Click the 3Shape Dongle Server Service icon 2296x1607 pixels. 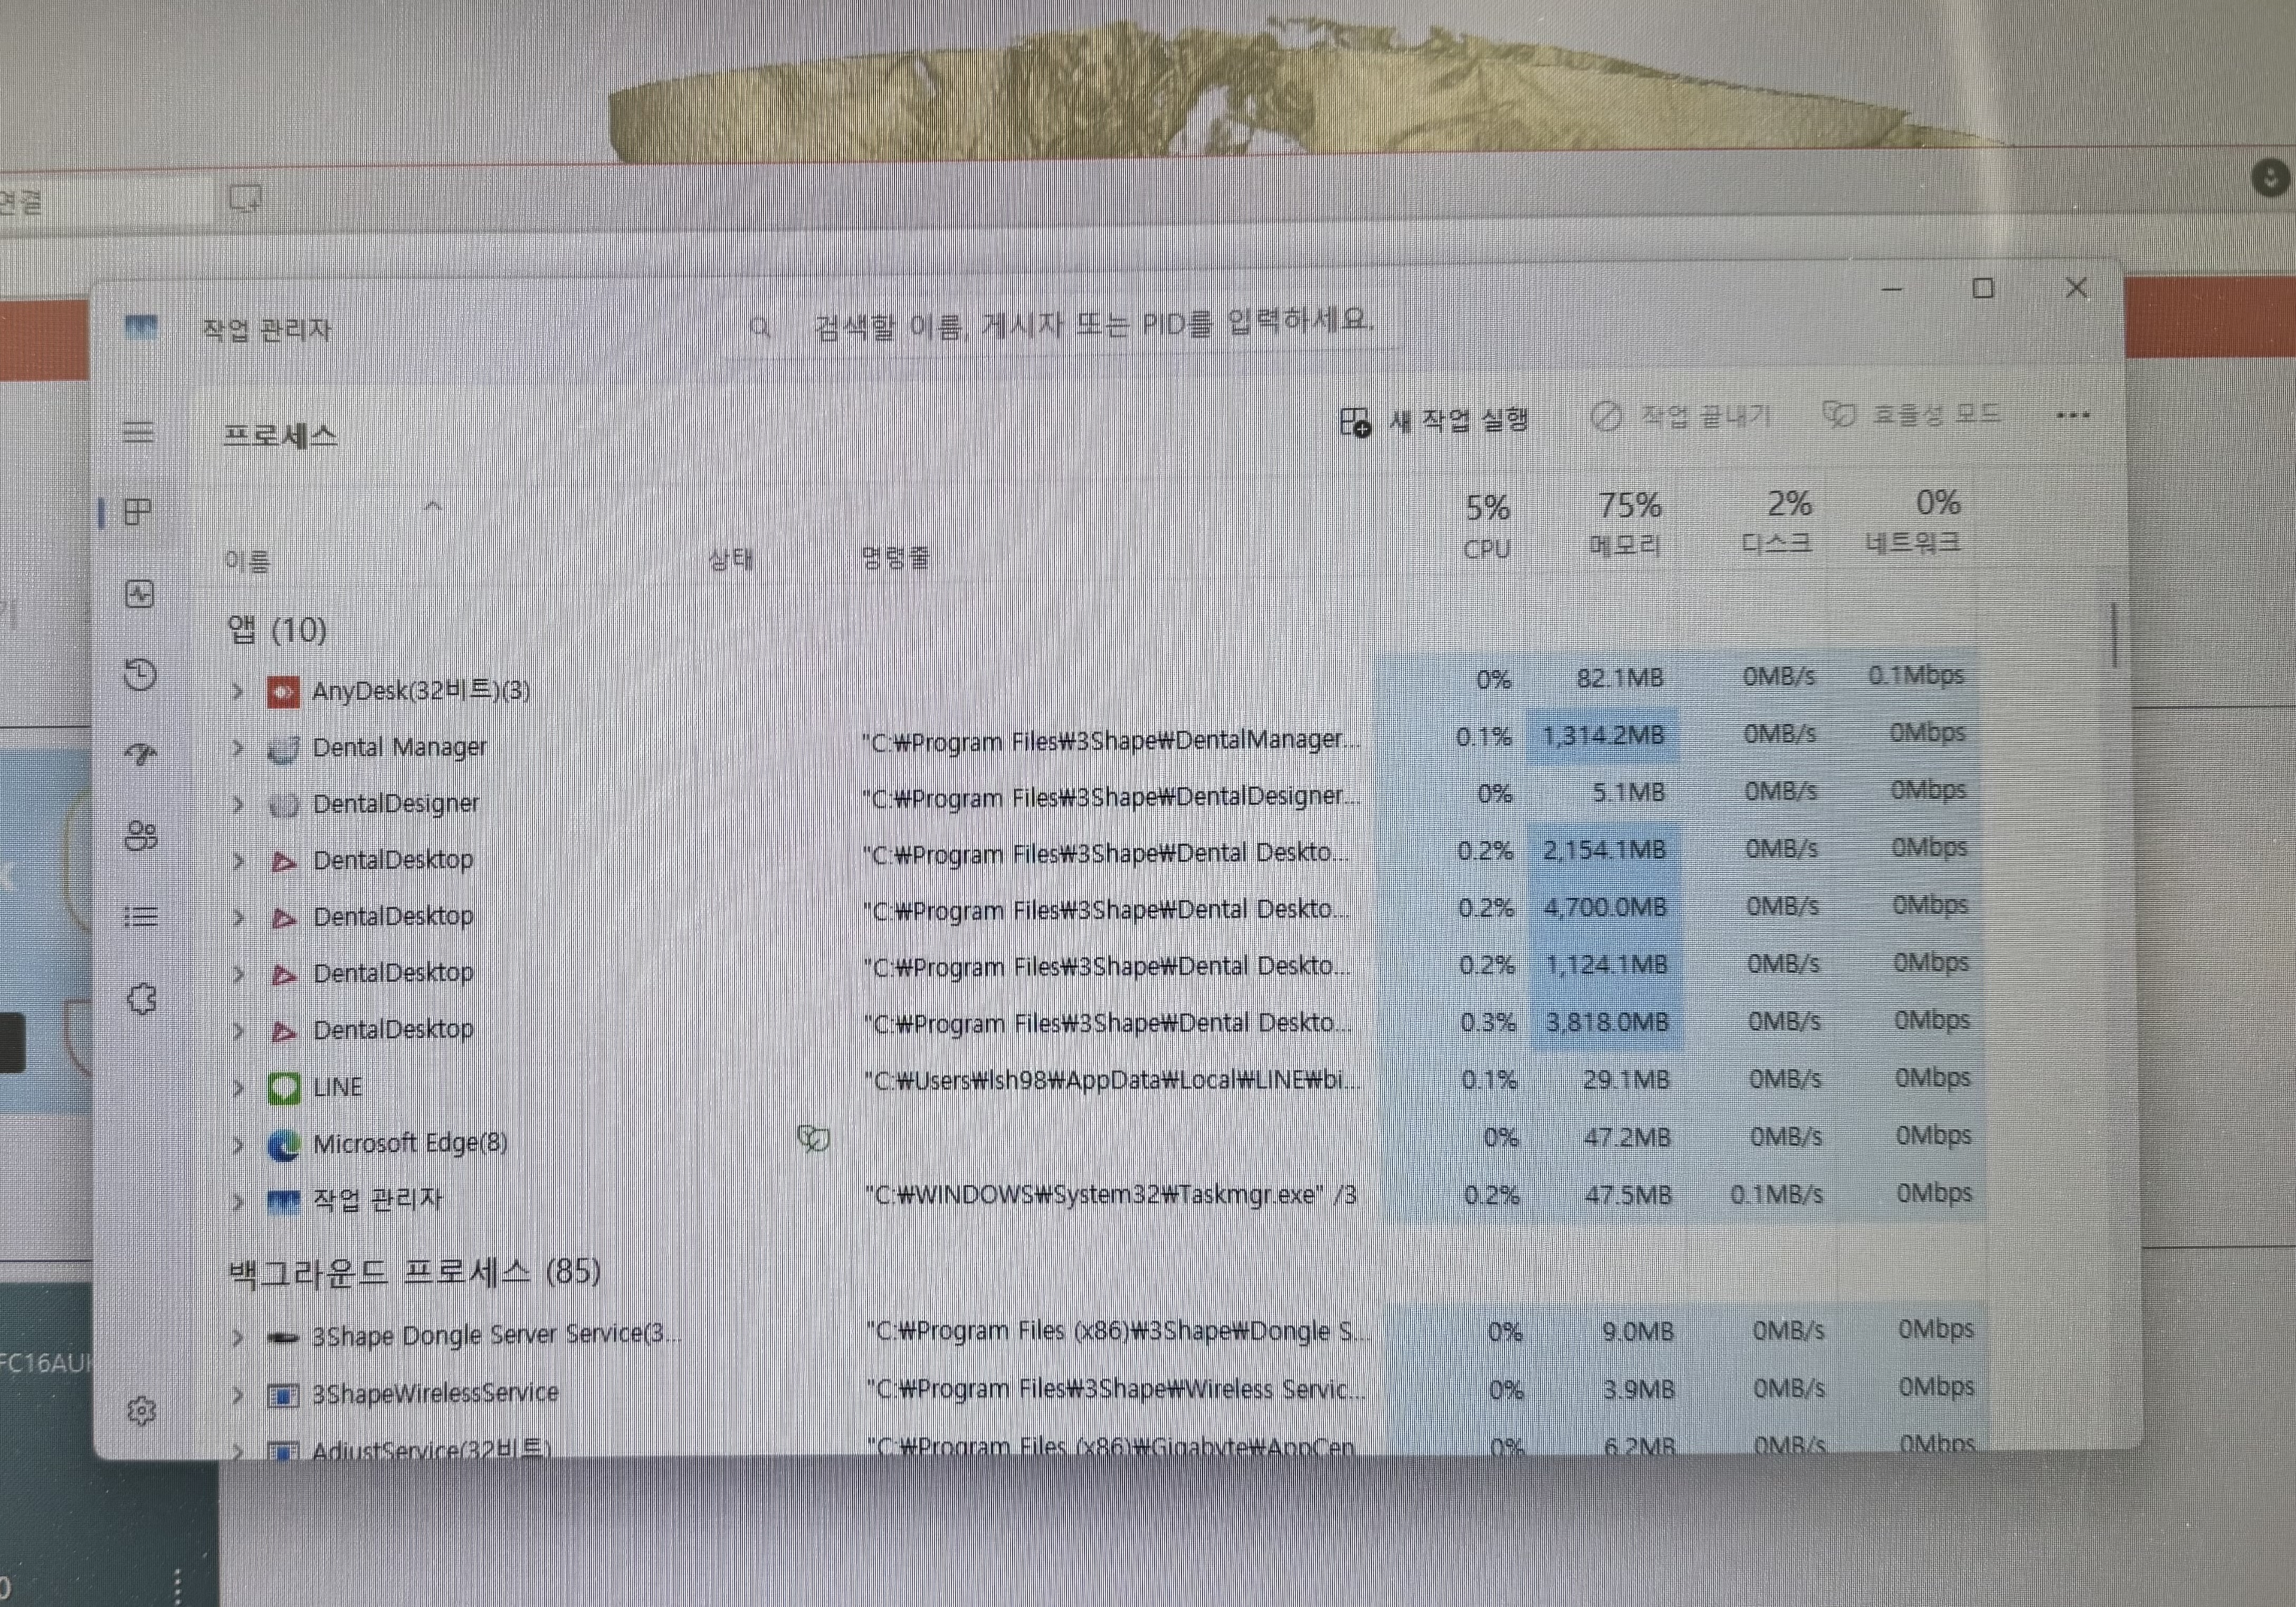283,1337
